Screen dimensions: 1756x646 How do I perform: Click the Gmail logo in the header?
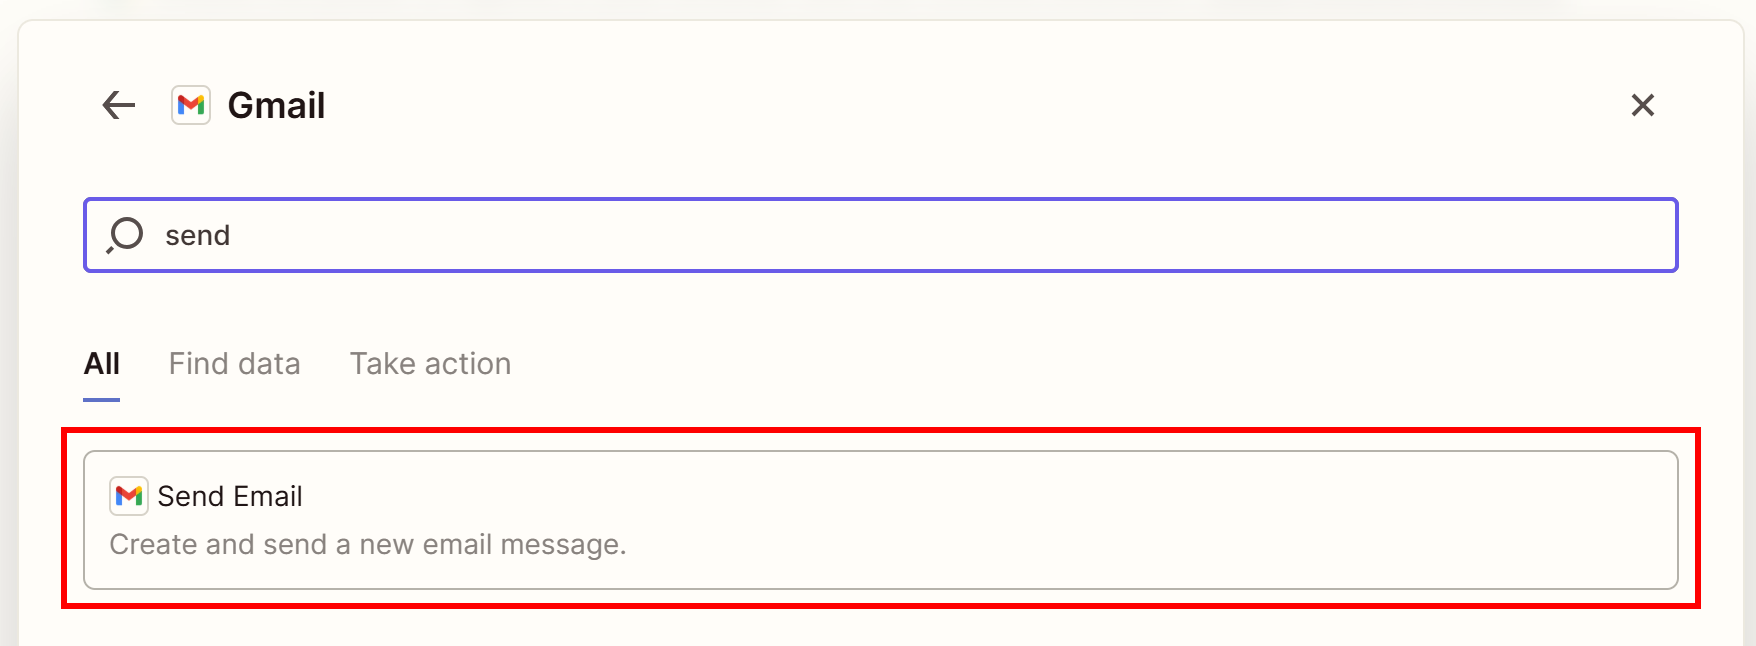tap(191, 105)
